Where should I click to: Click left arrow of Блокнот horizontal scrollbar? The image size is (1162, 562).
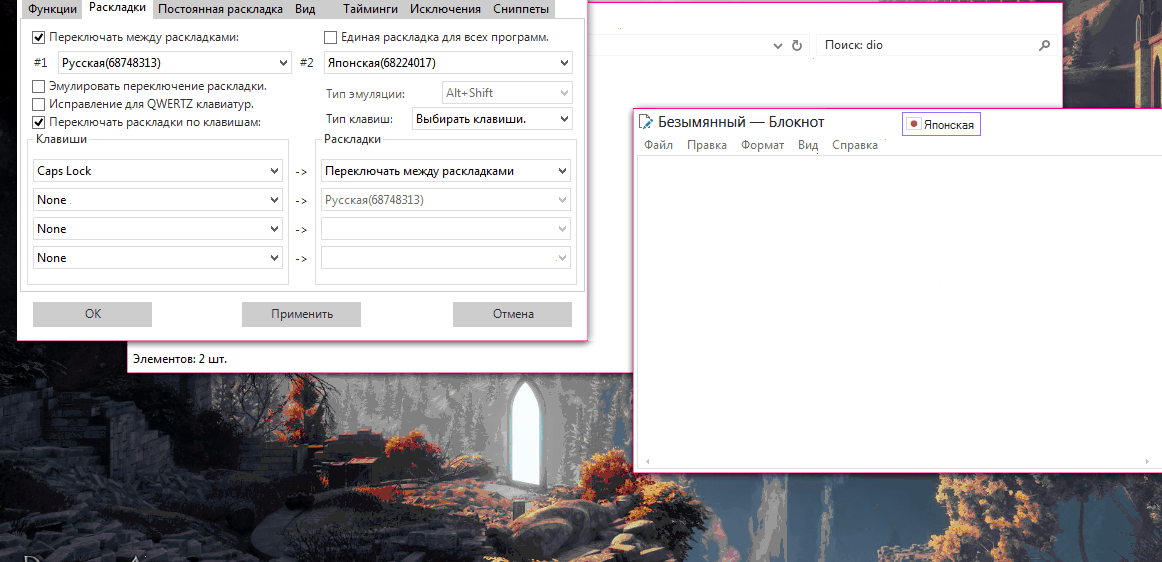coord(647,461)
